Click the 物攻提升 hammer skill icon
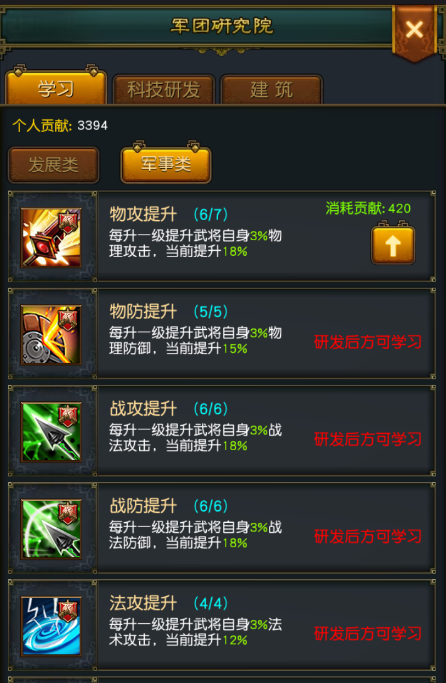The image size is (446, 683). point(51,237)
